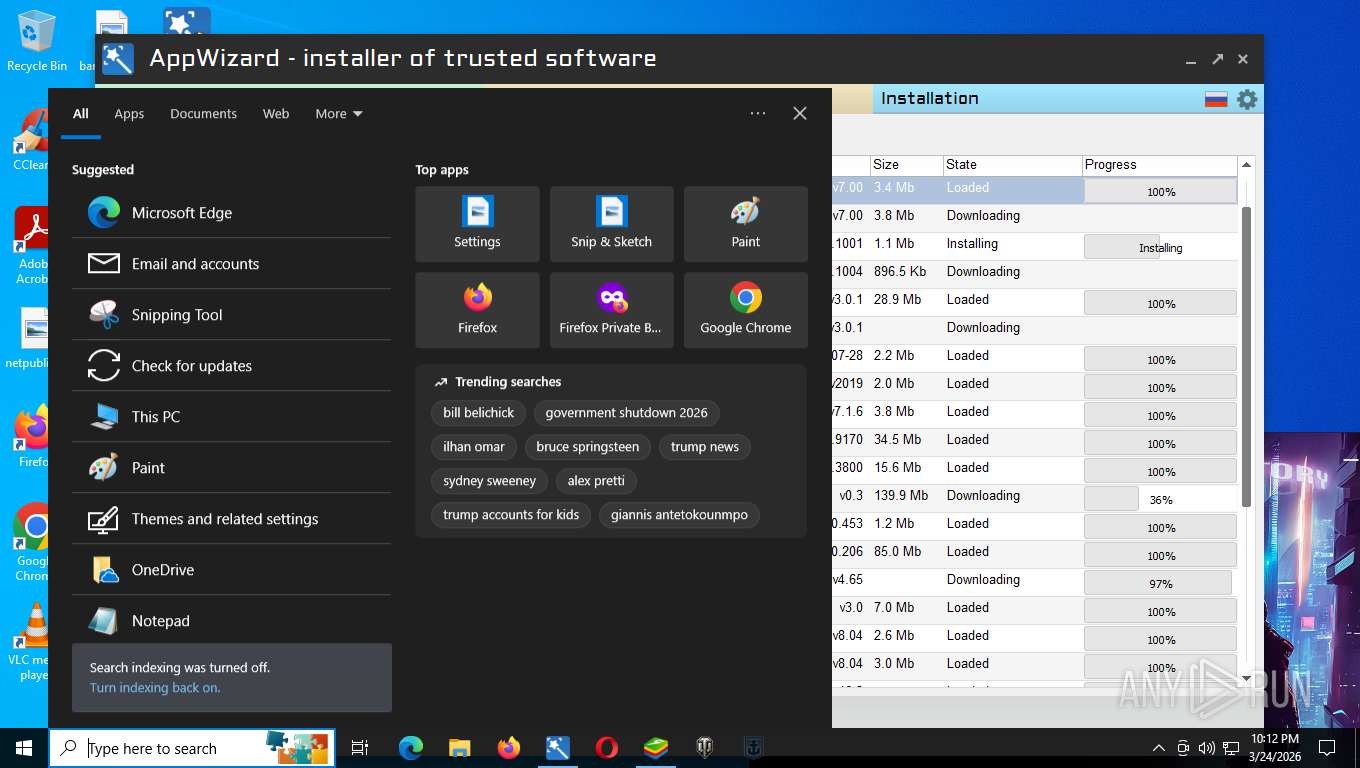Click the volume icon in tray
Viewport: 1360px width, 768px height.
1206,748
